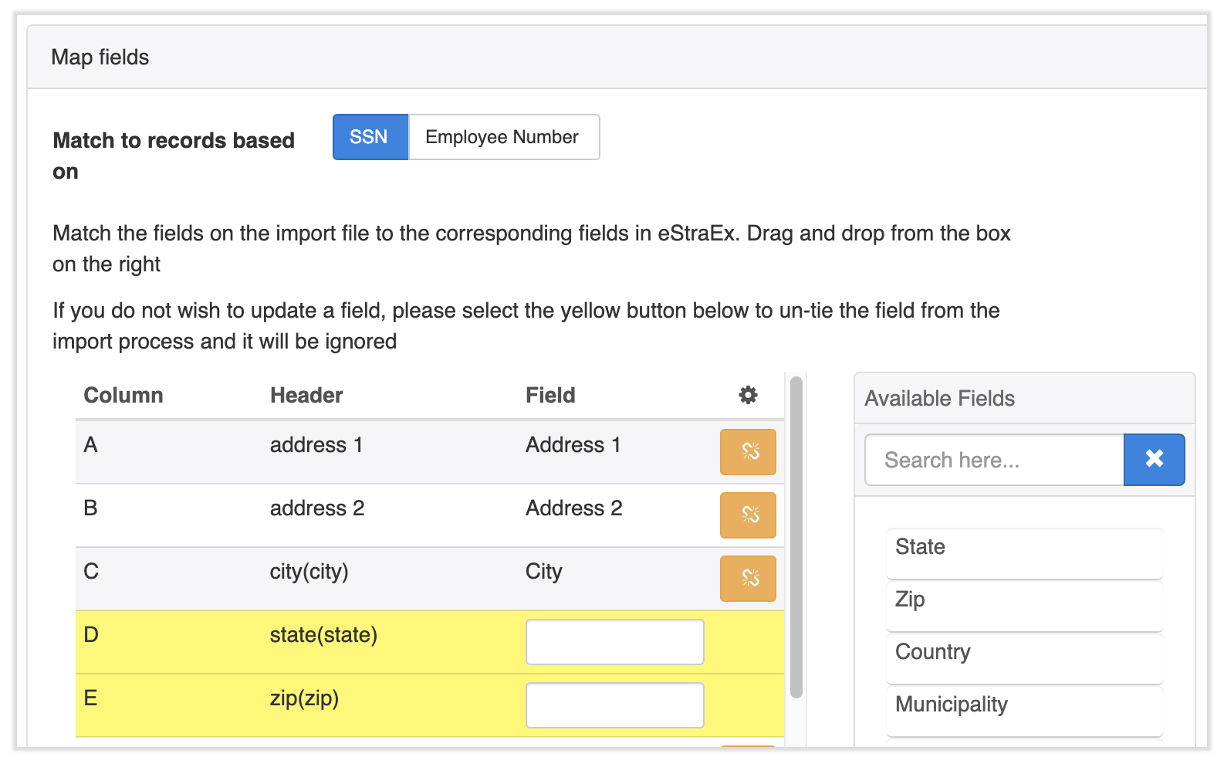Select the State available field
Image resolution: width=1220 pixels, height=762 pixels.
[x=1023, y=549]
